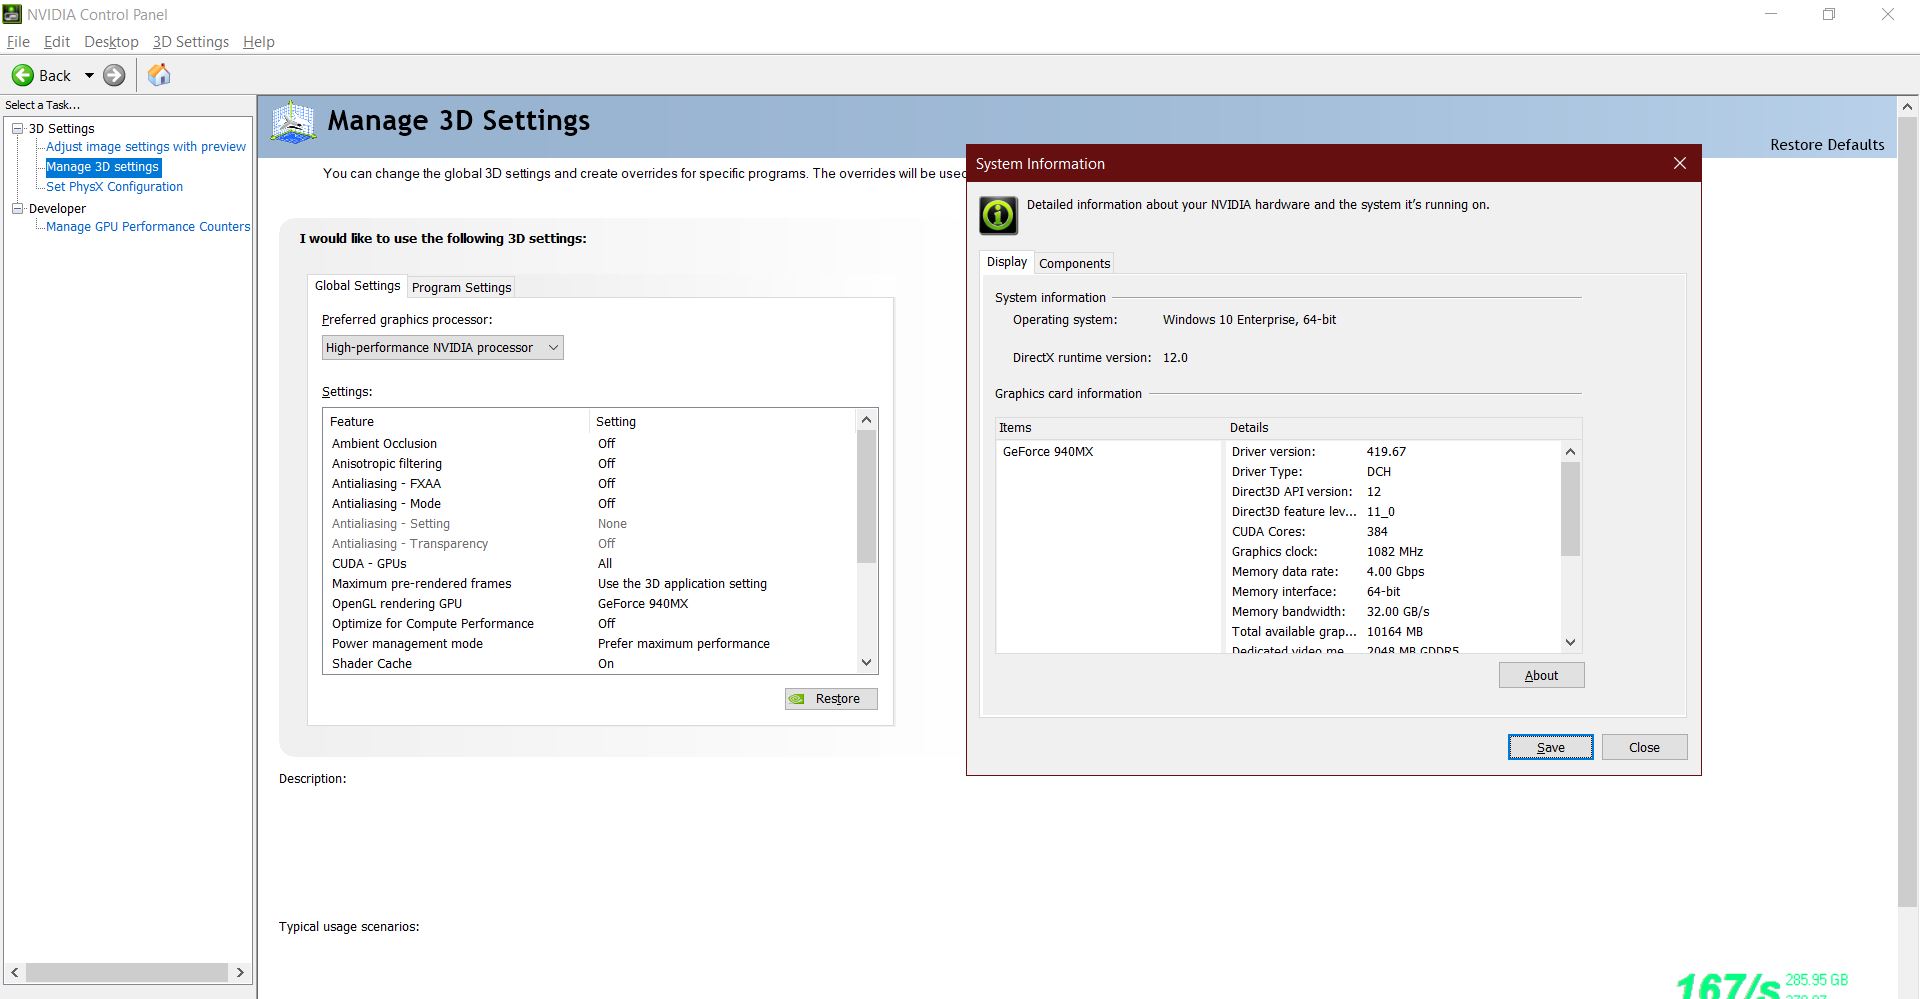Select the Ambient Occlusion setting row
Viewport: 1920px width, 999px height.
coord(590,444)
